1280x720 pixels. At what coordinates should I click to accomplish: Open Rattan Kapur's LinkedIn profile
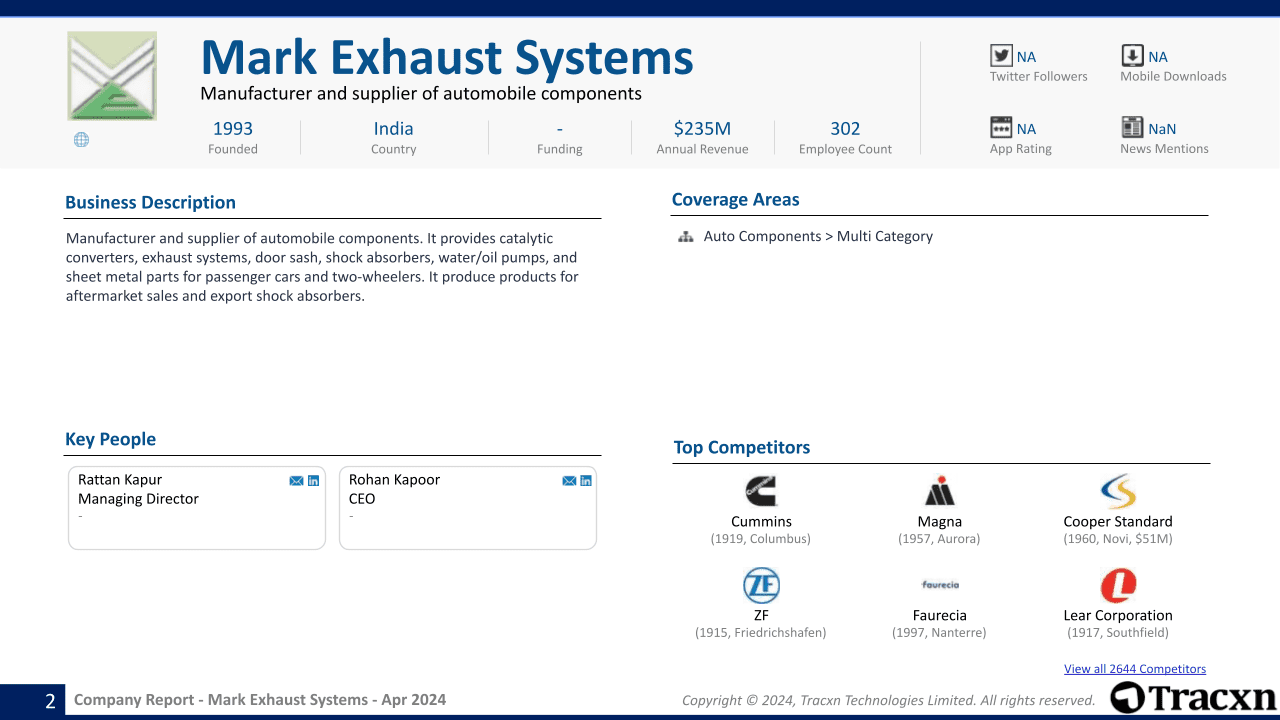point(313,480)
